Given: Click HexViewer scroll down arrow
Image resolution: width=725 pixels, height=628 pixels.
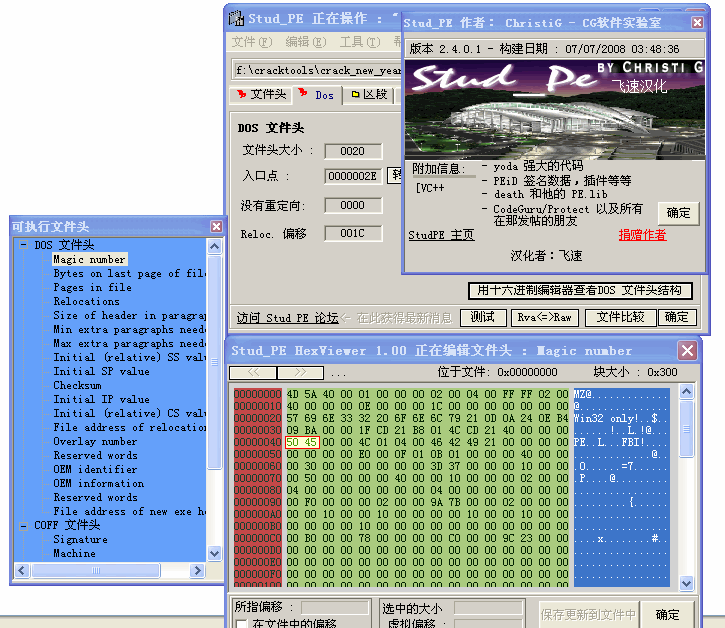Looking at the screenshot, I should click(x=687, y=583).
